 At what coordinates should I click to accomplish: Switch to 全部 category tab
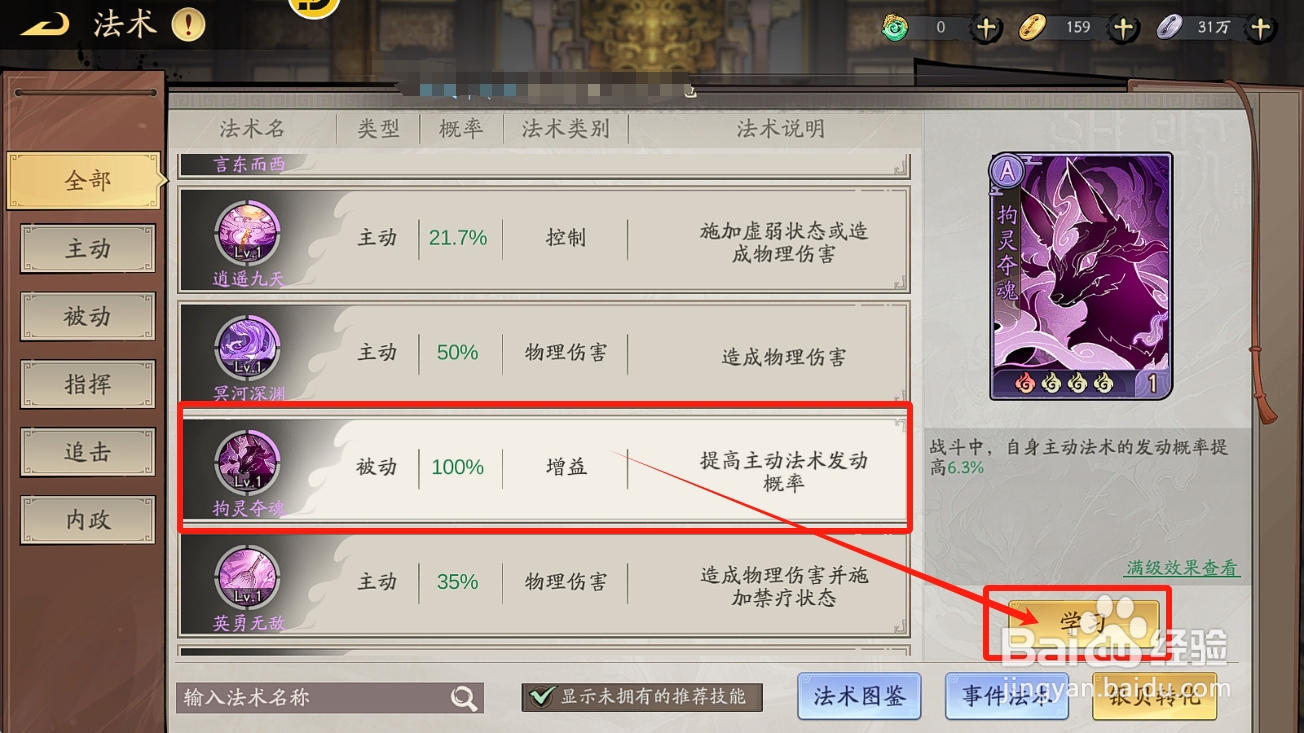[x=87, y=181]
